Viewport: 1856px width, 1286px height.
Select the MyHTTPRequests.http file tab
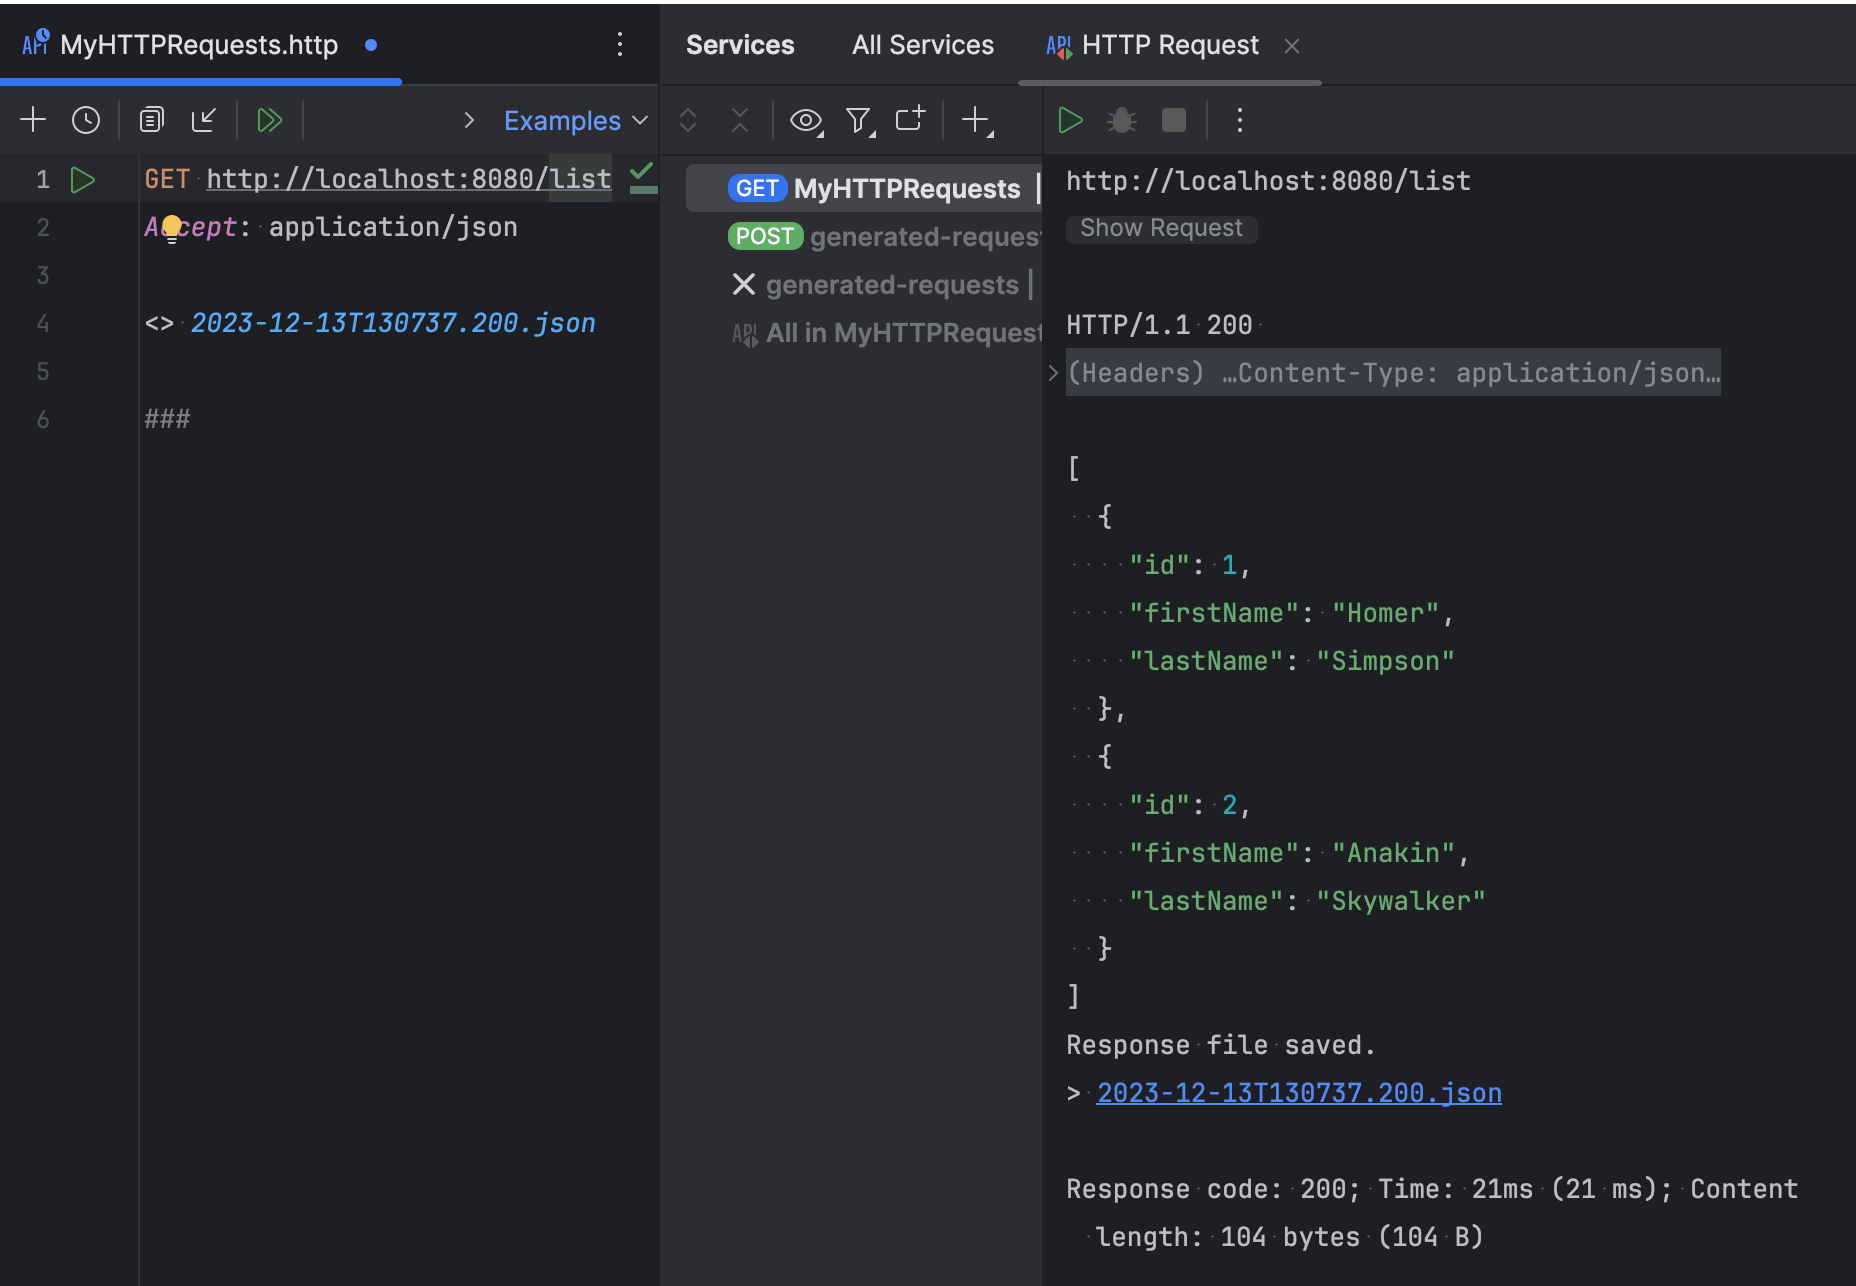(x=197, y=44)
